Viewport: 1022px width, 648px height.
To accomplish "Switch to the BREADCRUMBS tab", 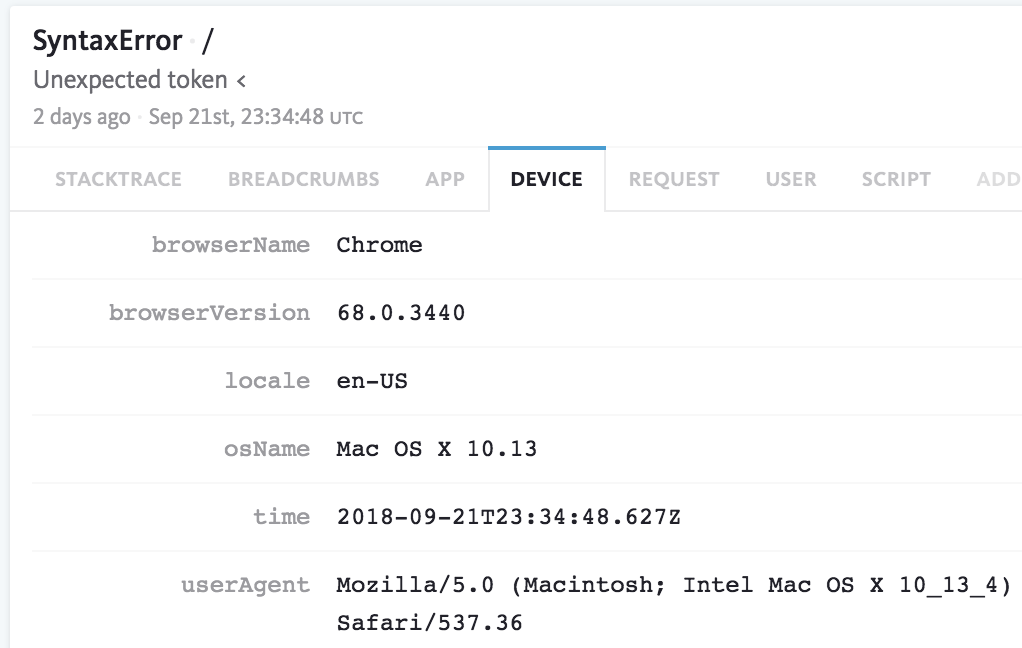I will (x=303, y=179).
